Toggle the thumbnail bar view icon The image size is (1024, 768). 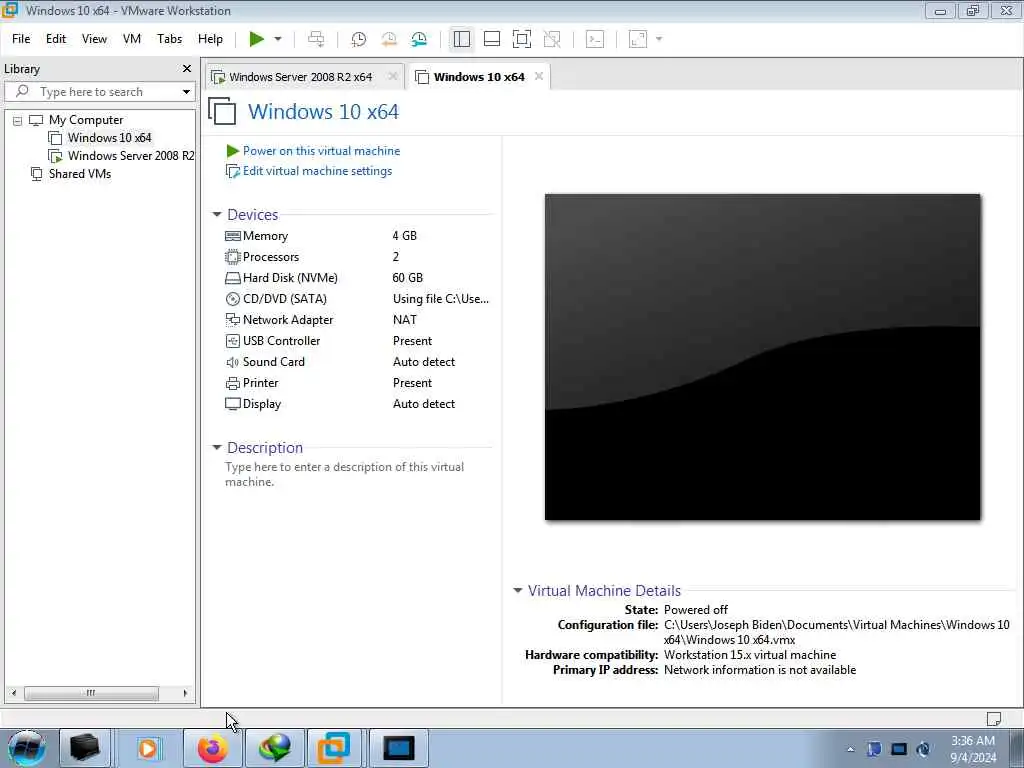492,39
